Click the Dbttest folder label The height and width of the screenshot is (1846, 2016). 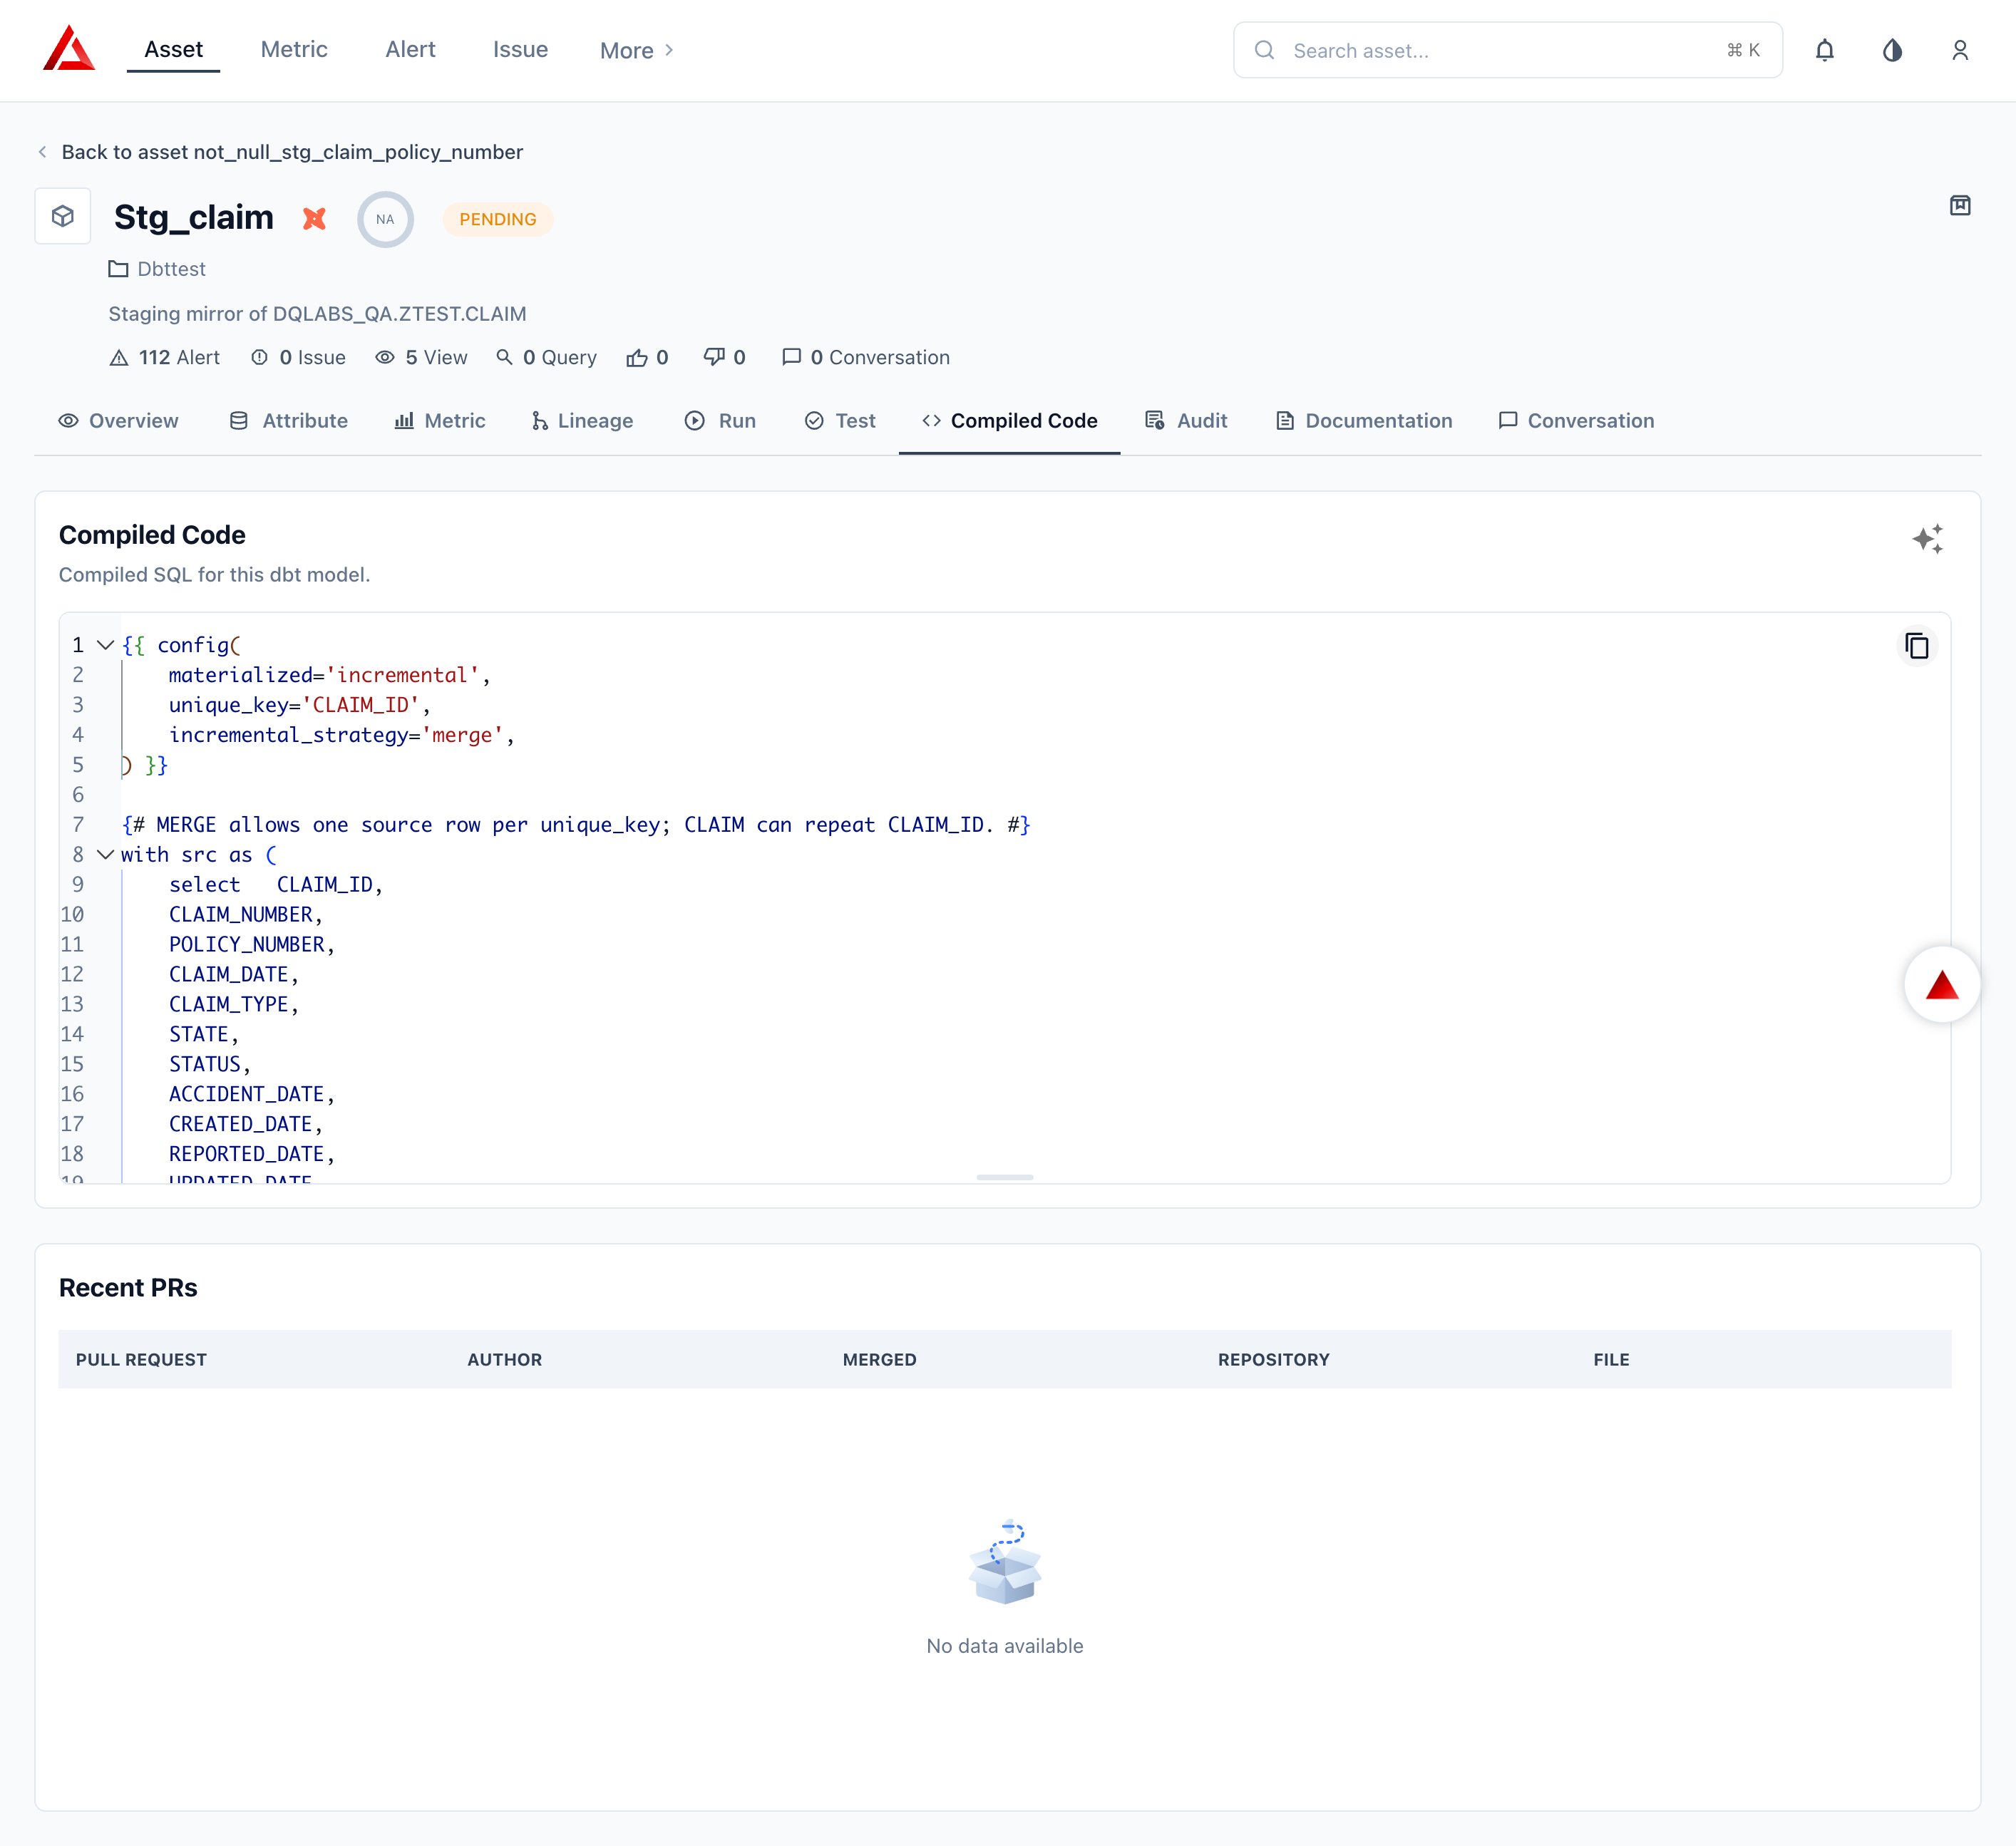point(172,269)
